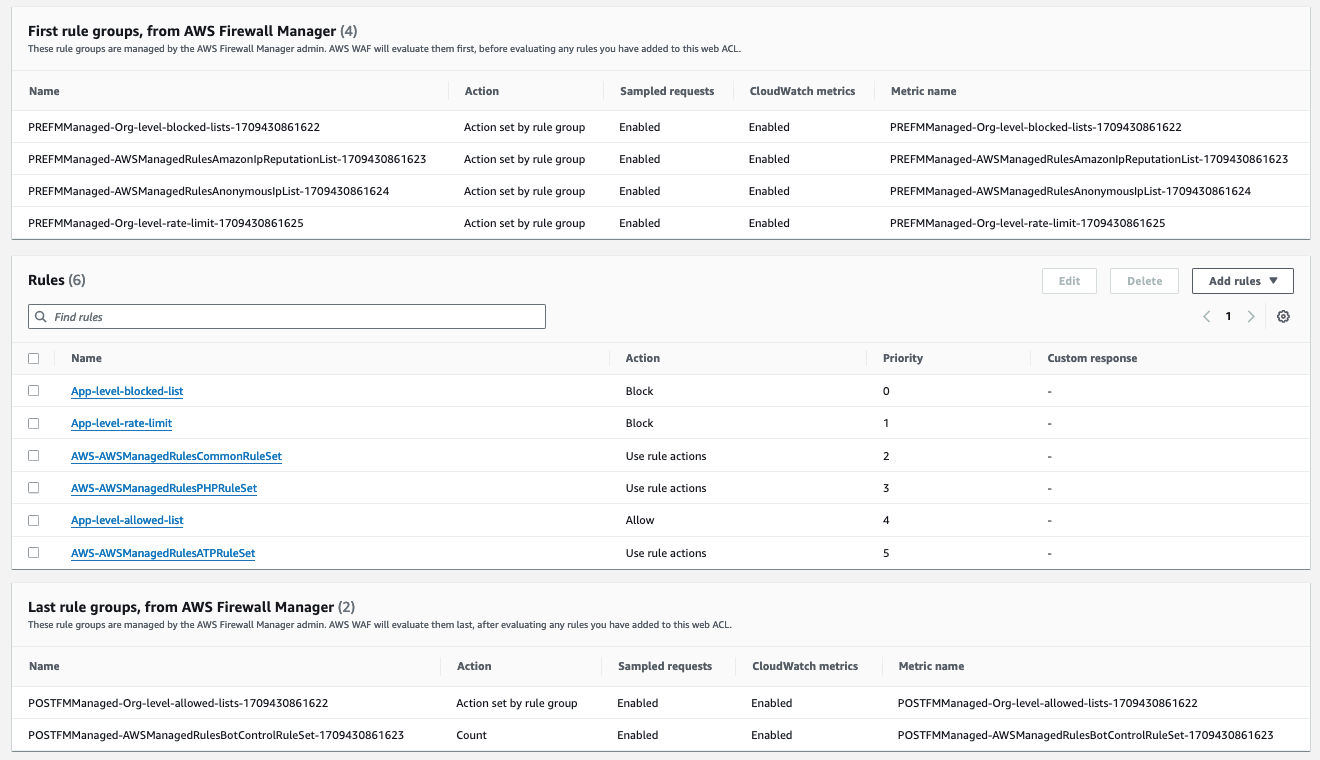Check the AWS-AWSManagedRulesCommonRuleSet checkbox
This screenshot has width=1320, height=760.
[33, 455]
